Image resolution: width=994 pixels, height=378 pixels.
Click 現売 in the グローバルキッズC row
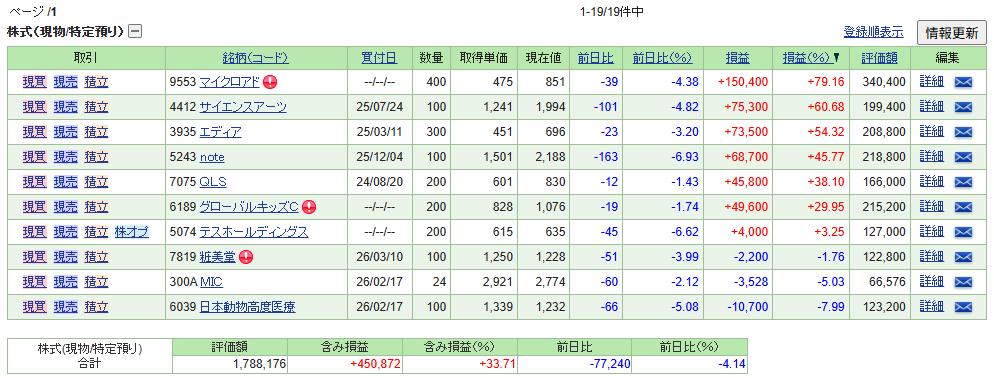point(65,207)
